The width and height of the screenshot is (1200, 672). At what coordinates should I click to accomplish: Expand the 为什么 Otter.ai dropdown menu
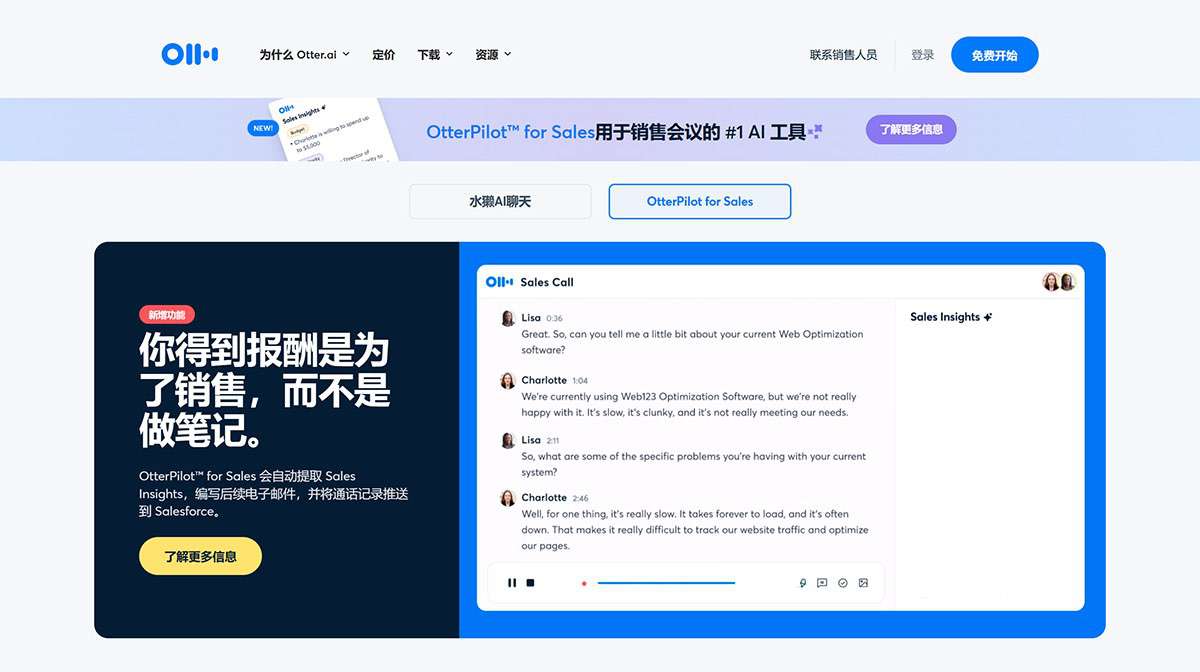point(304,55)
